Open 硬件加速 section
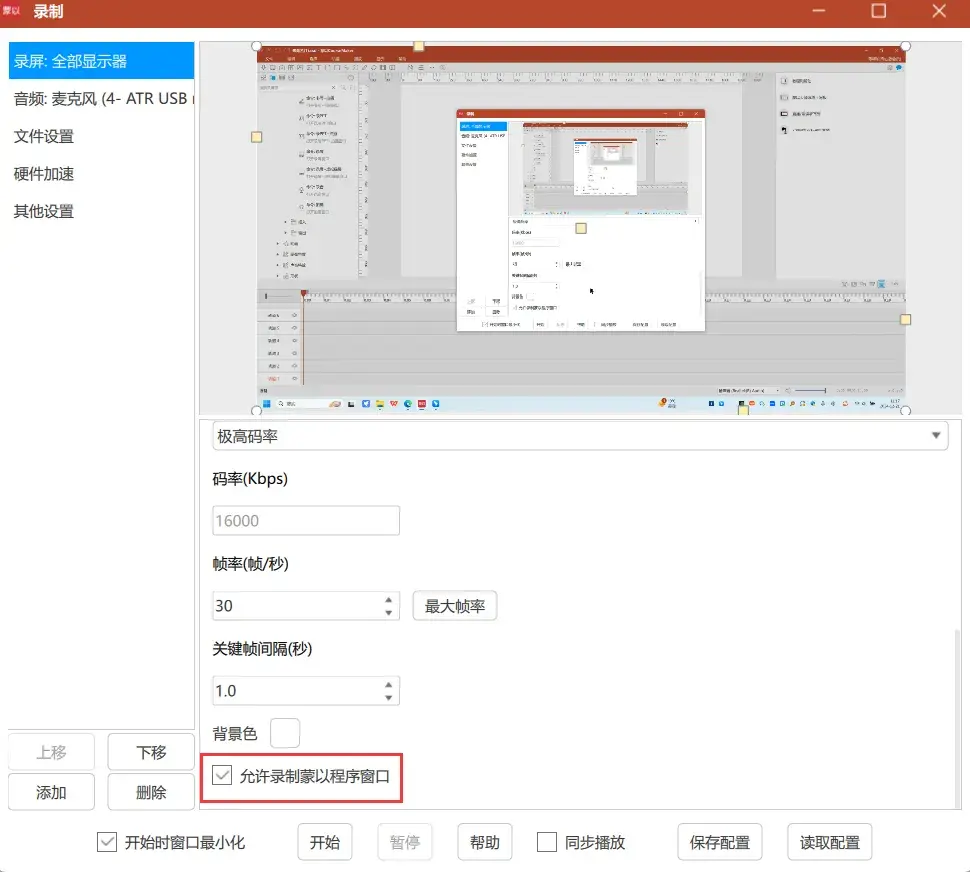The height and width of the screenshot is (872, 970). point(101,174)
